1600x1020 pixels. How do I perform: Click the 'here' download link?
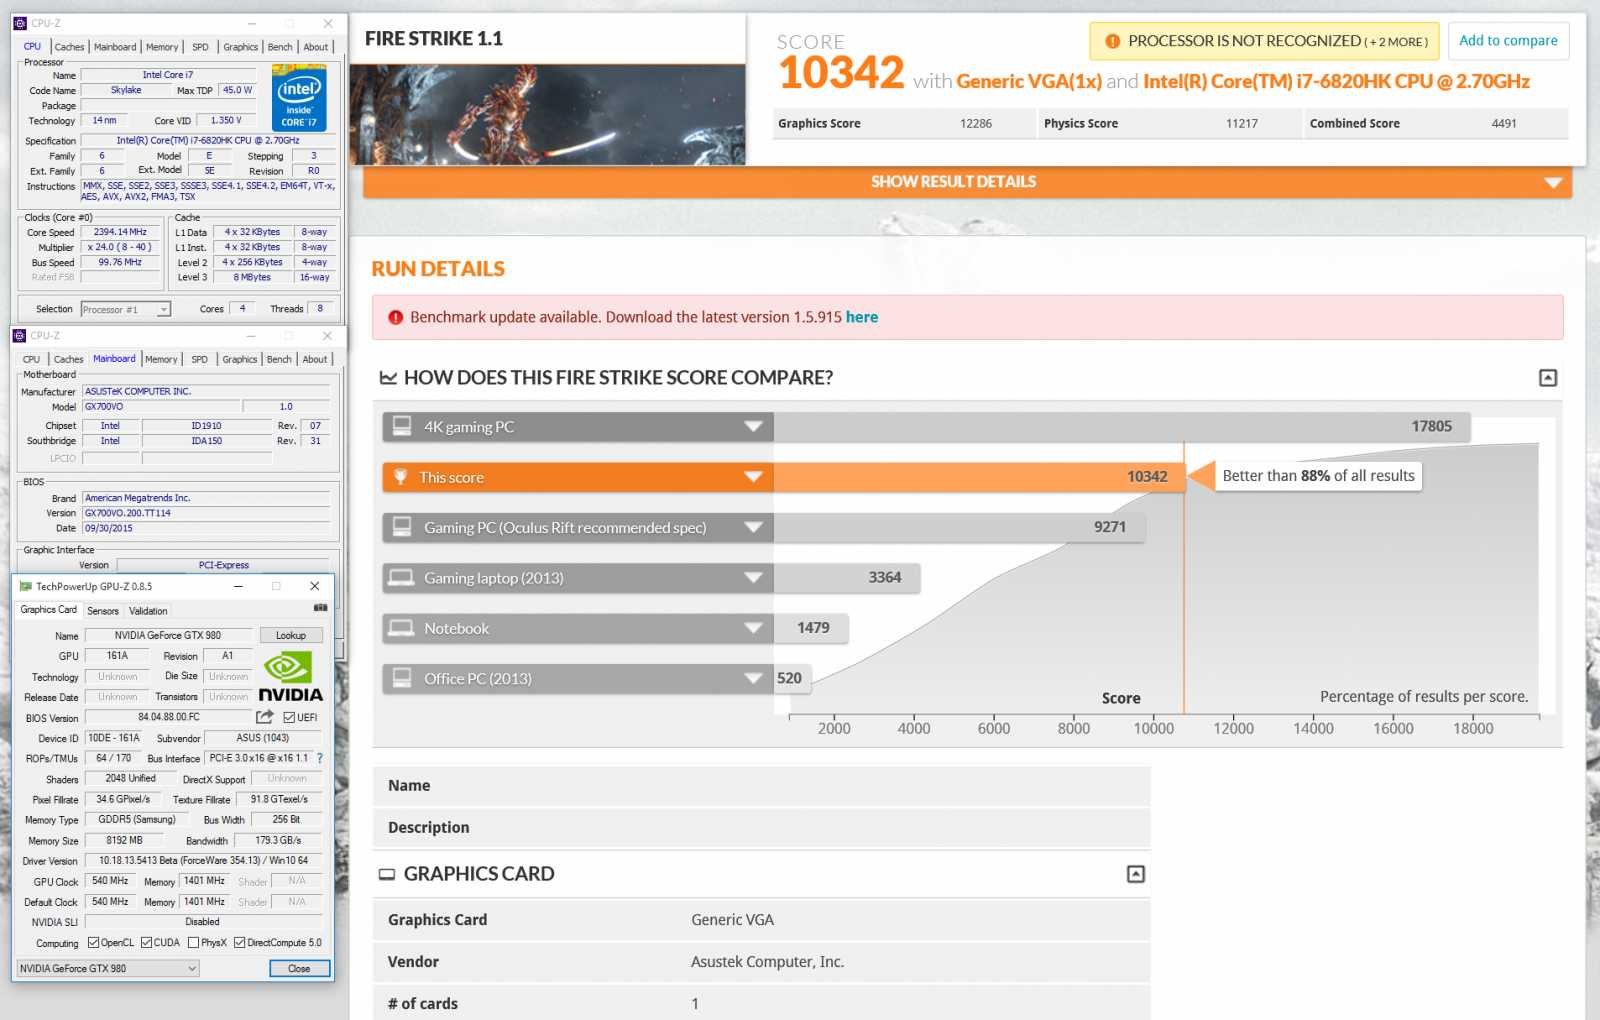click(x=862, y=317)
